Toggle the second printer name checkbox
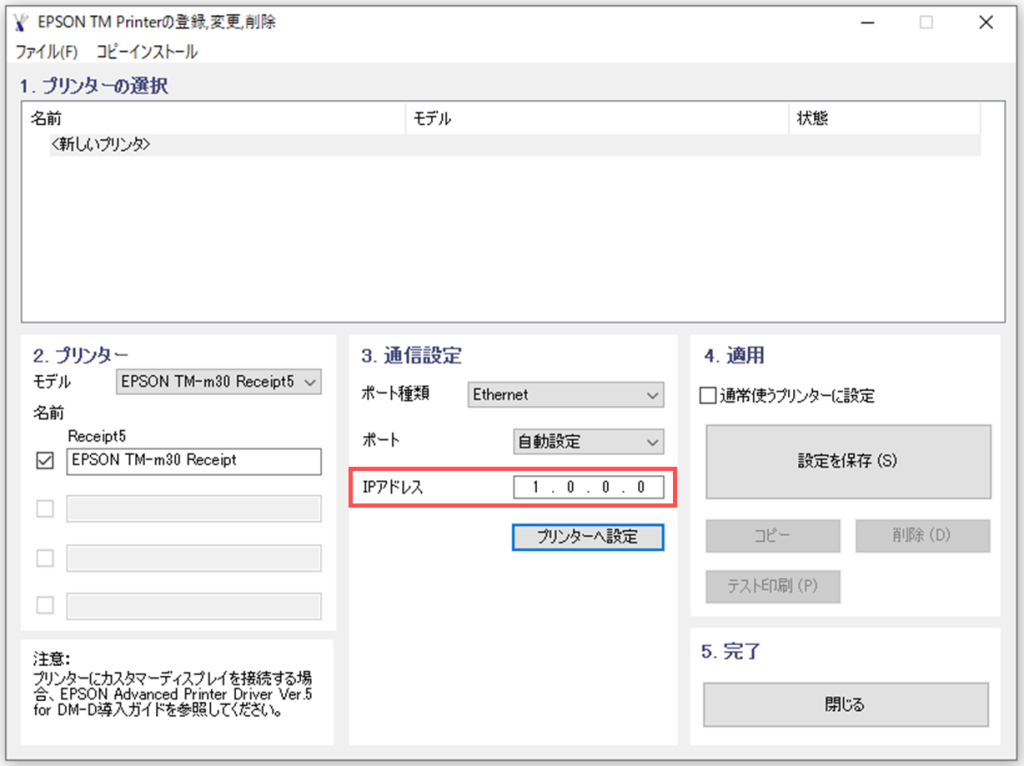Image resolution: width=1024 pixels, height=766 pixels. click(45, 509)
